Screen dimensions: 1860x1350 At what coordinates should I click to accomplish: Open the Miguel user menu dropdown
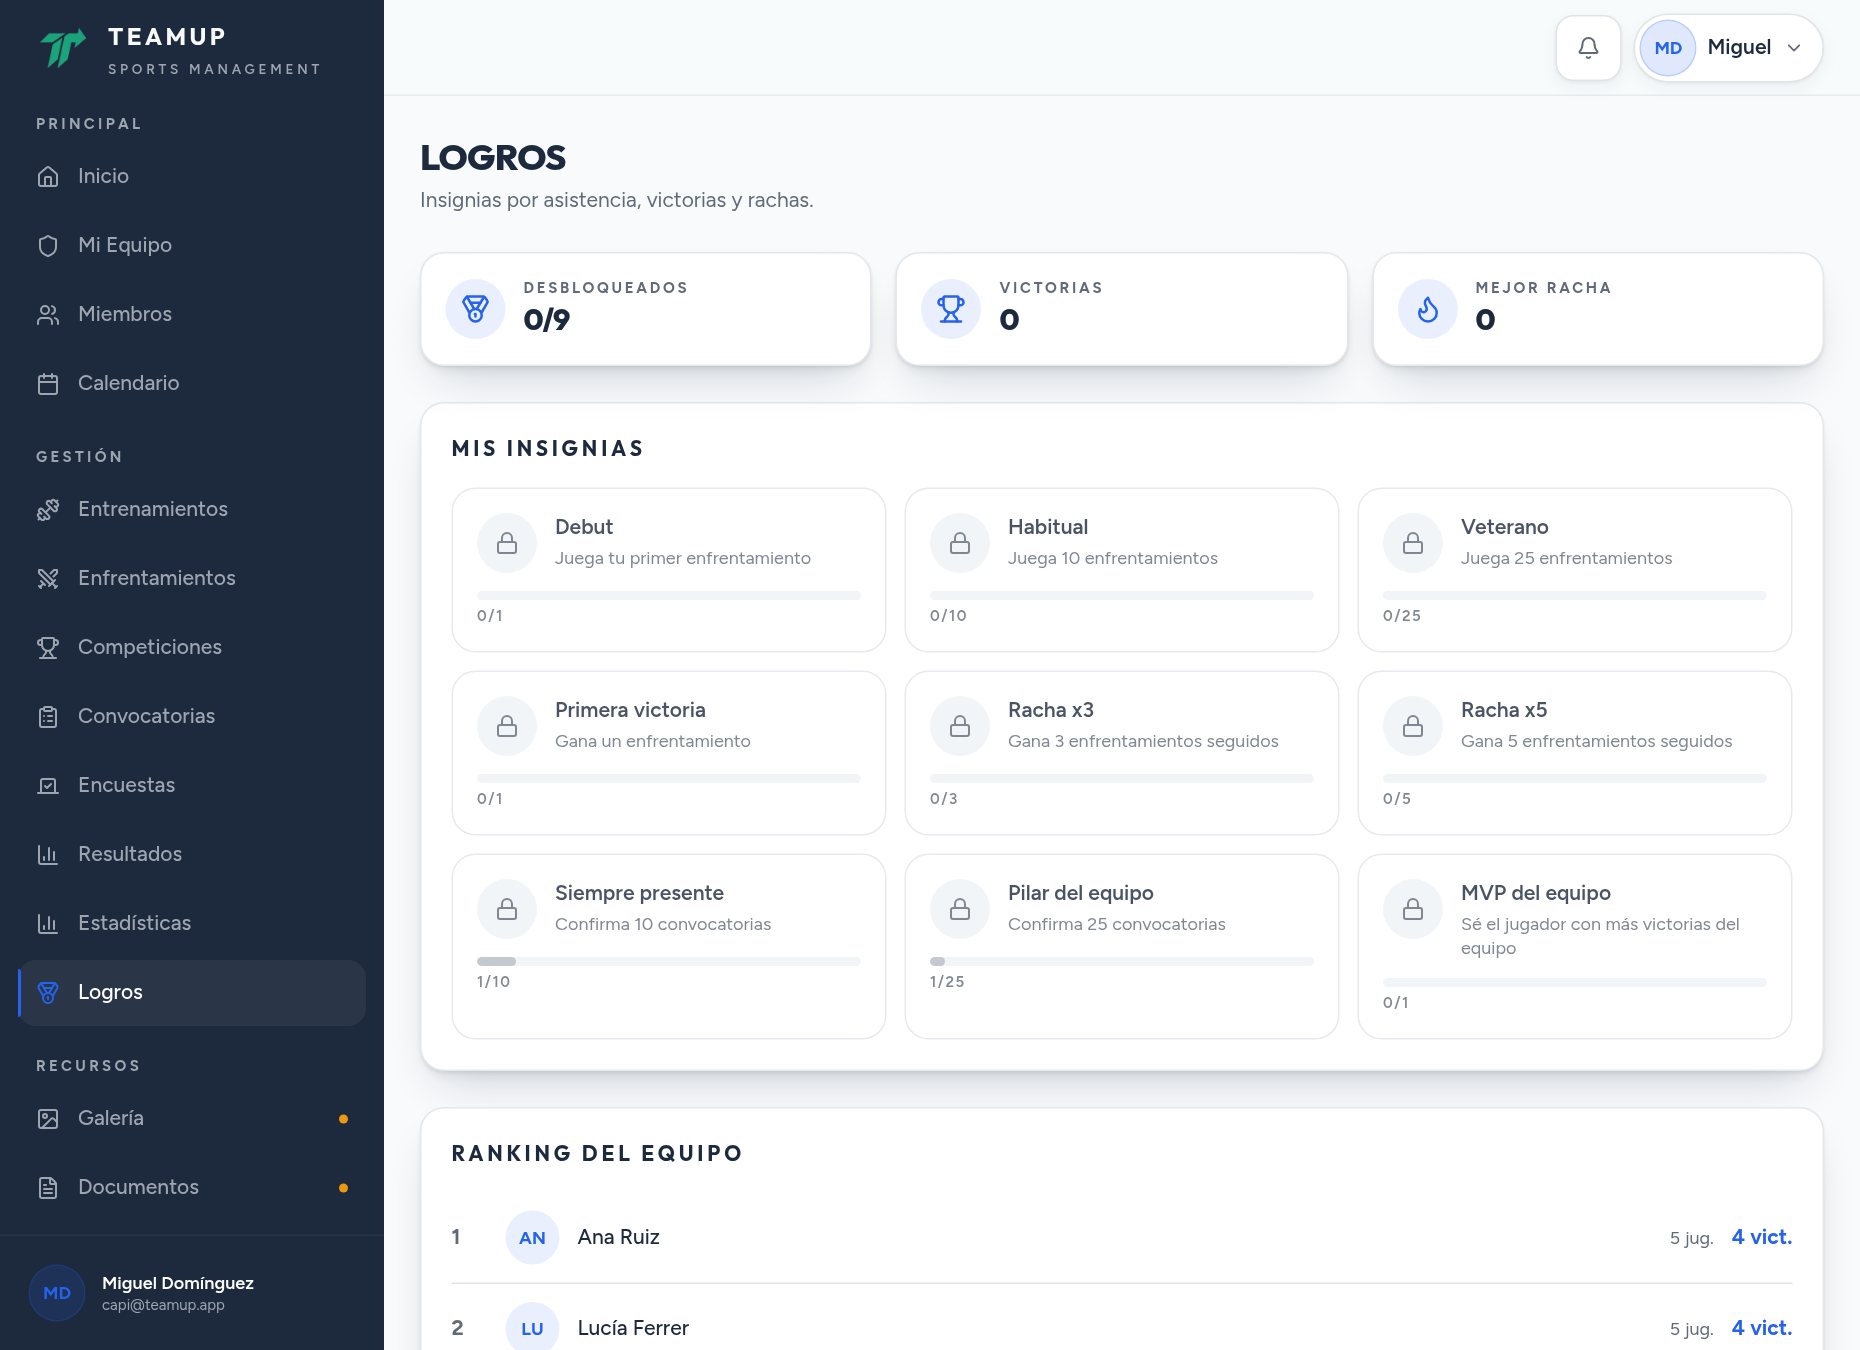pos(1728,48)
